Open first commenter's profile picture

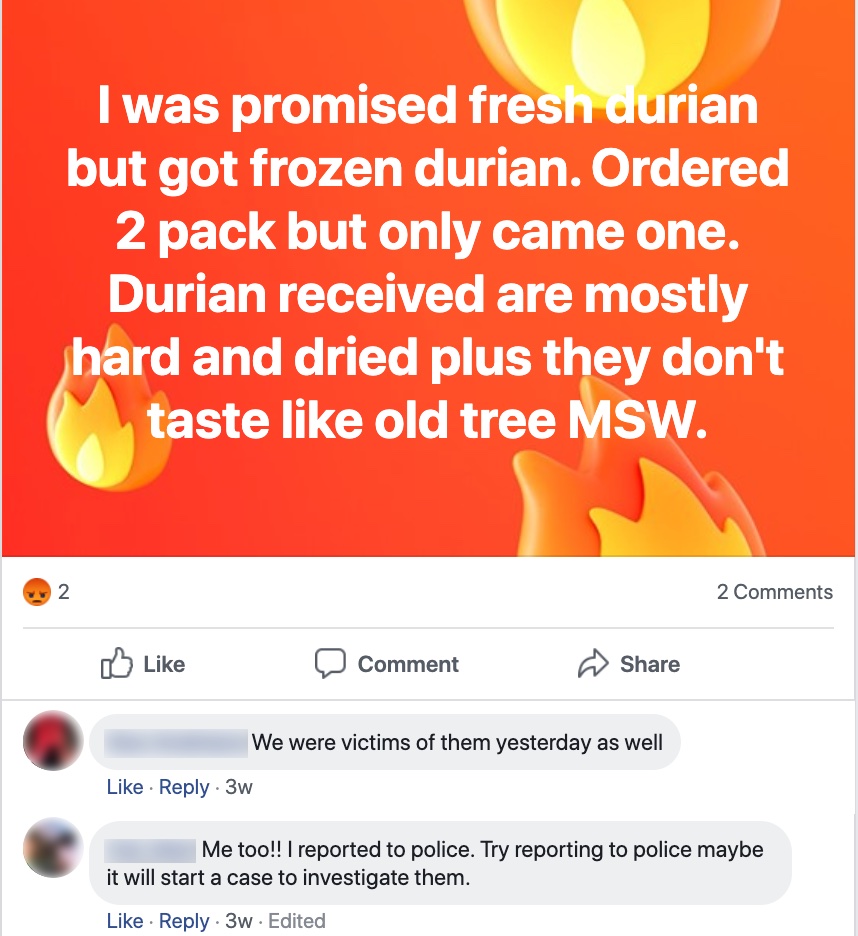[53, 740]
